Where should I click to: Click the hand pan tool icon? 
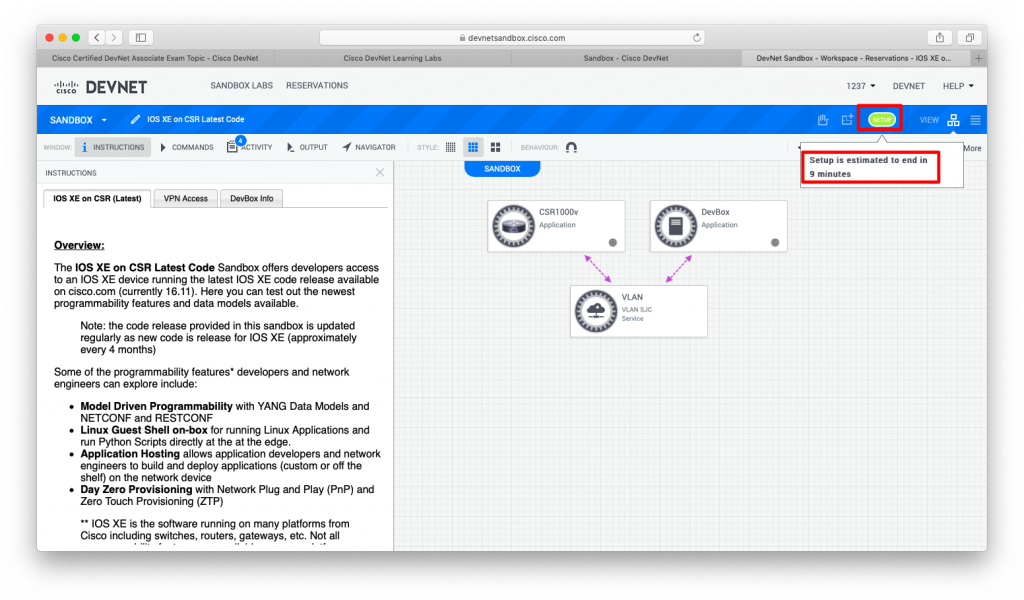(823, 120)
